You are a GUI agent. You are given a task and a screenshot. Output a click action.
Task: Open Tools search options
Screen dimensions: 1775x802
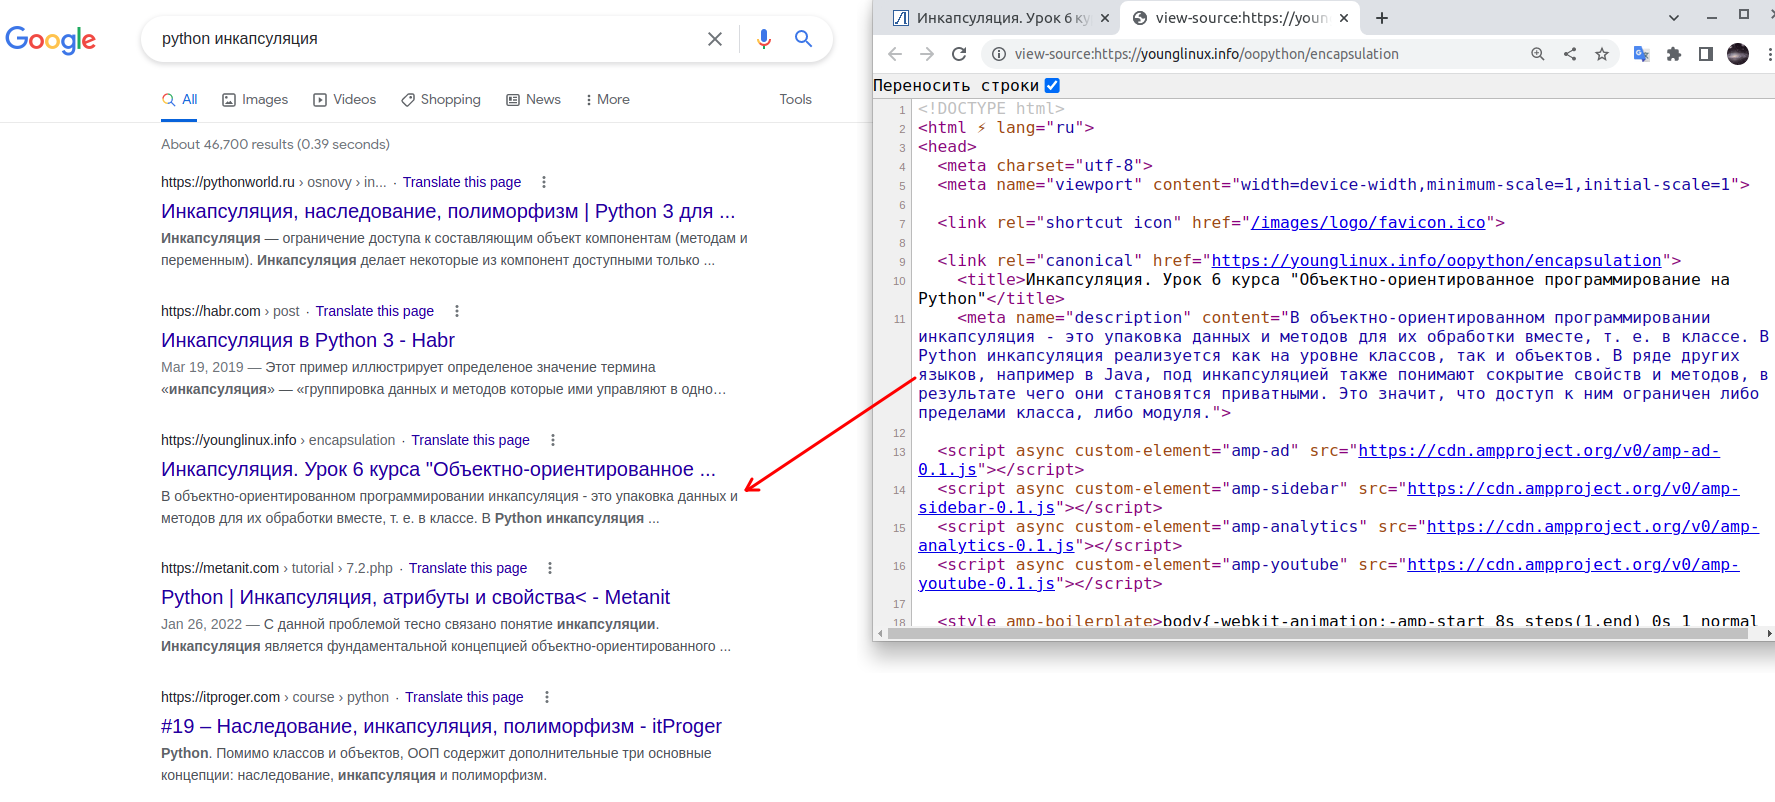[x=796, y=99]
